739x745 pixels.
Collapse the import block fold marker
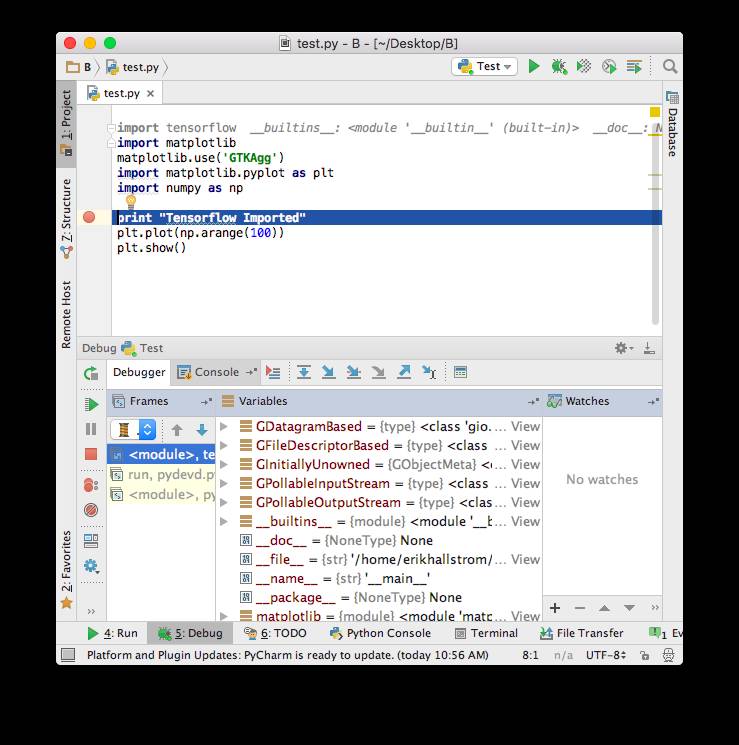[x=111, y=128]
